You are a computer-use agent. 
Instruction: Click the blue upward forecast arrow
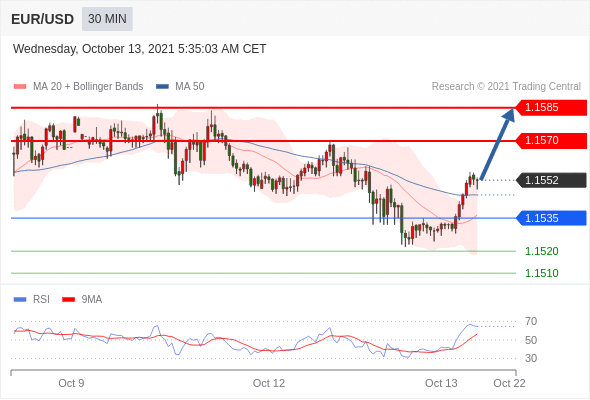point(497,144)
